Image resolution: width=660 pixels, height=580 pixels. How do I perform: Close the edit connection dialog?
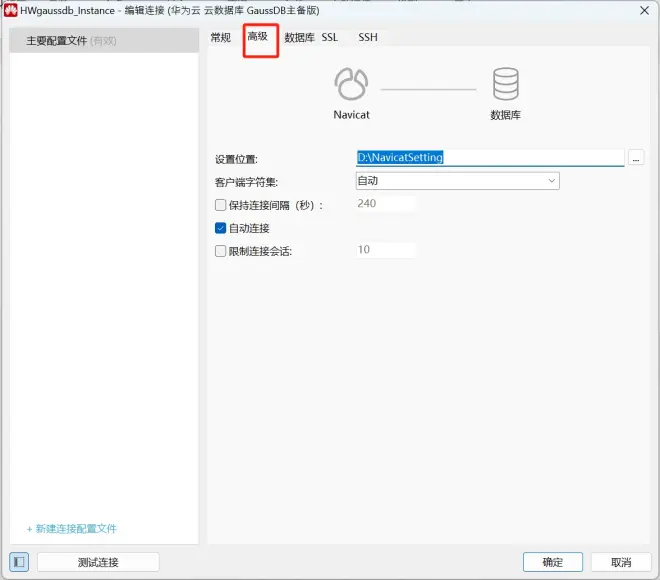pos(644,11)
